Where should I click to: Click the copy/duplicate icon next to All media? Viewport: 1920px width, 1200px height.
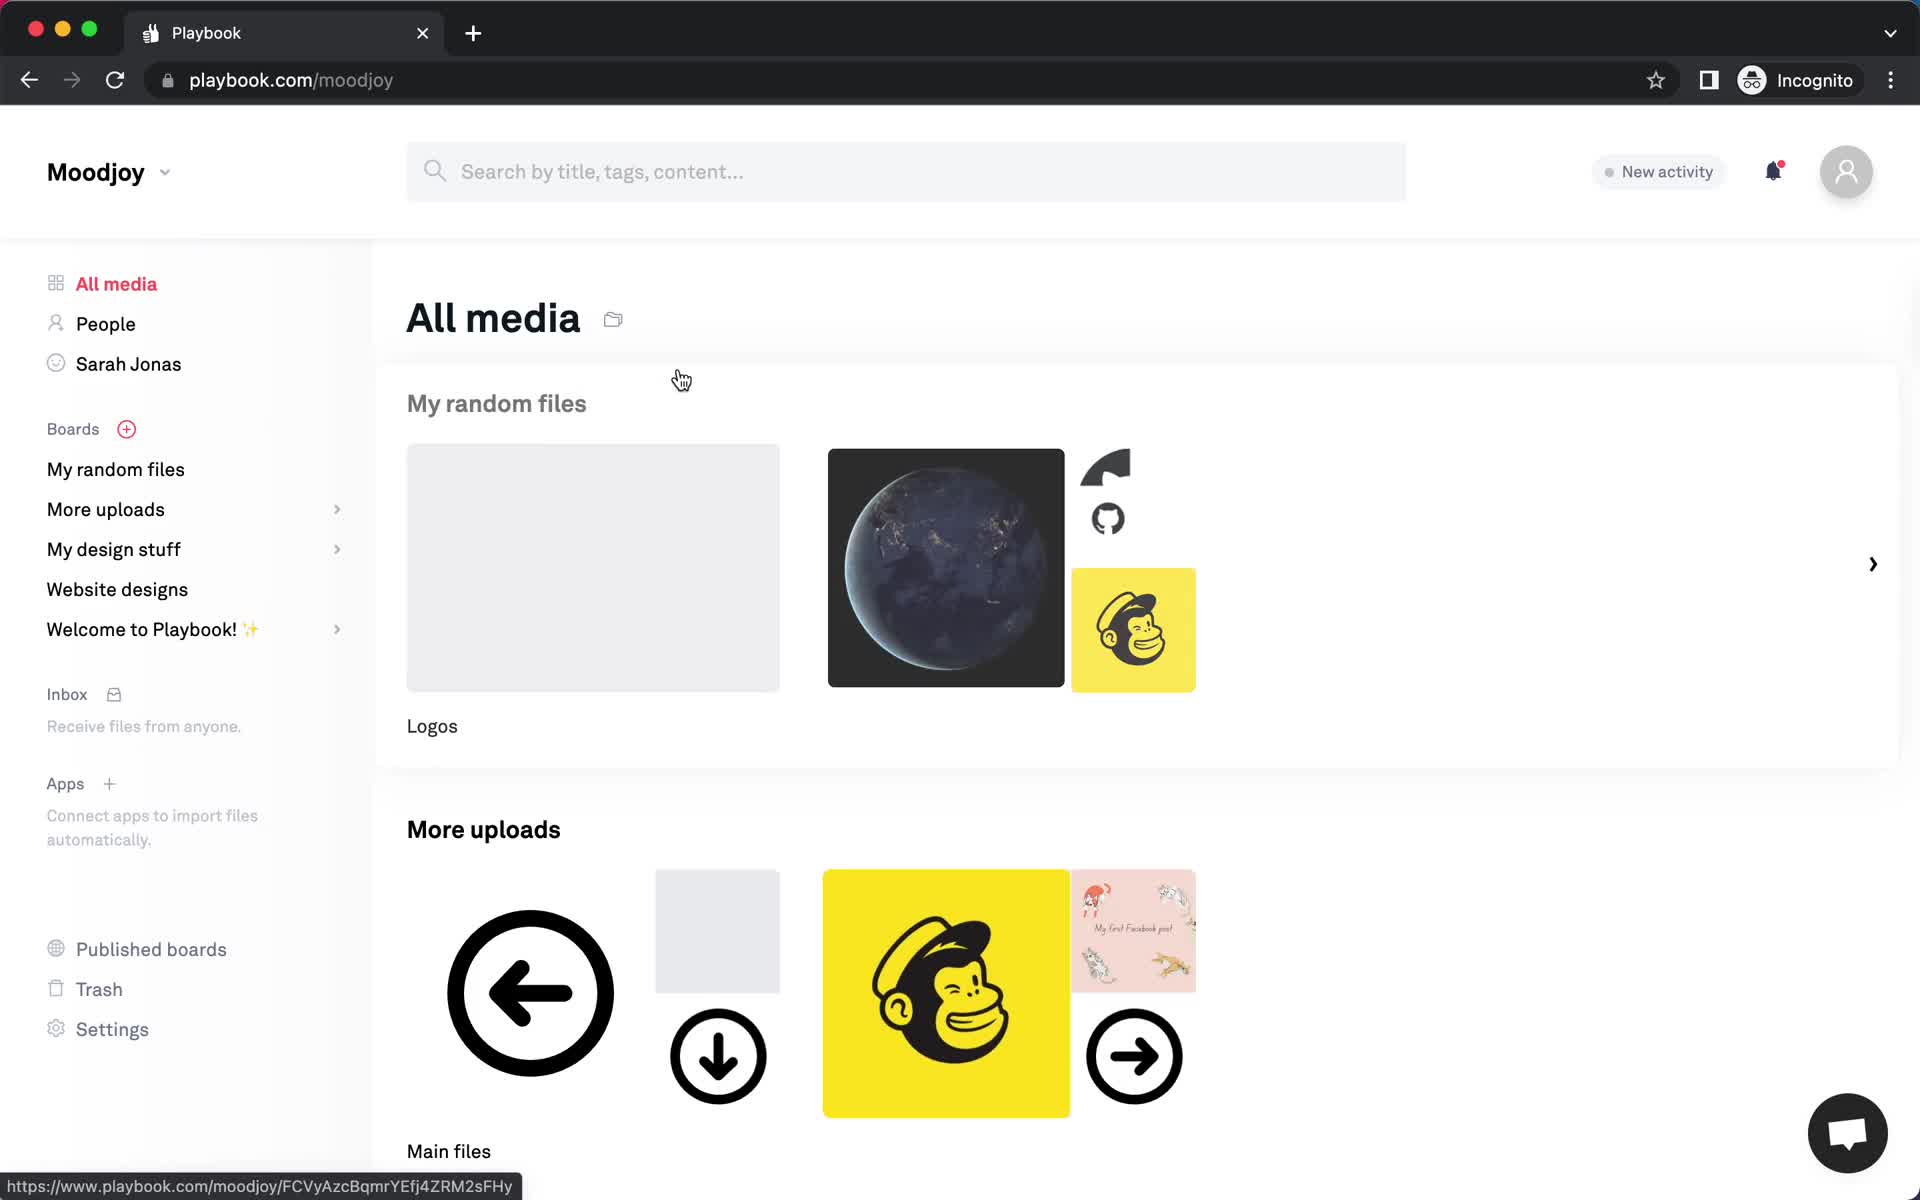coord(612,318)
